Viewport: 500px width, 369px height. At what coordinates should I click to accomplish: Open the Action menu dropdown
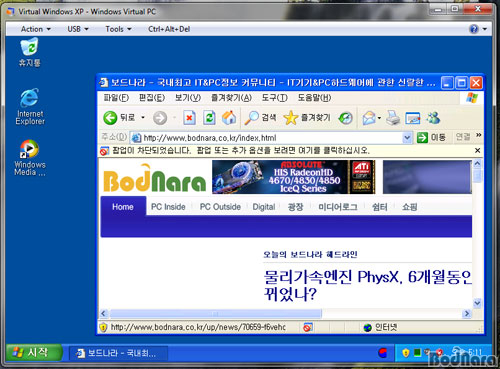36,29
